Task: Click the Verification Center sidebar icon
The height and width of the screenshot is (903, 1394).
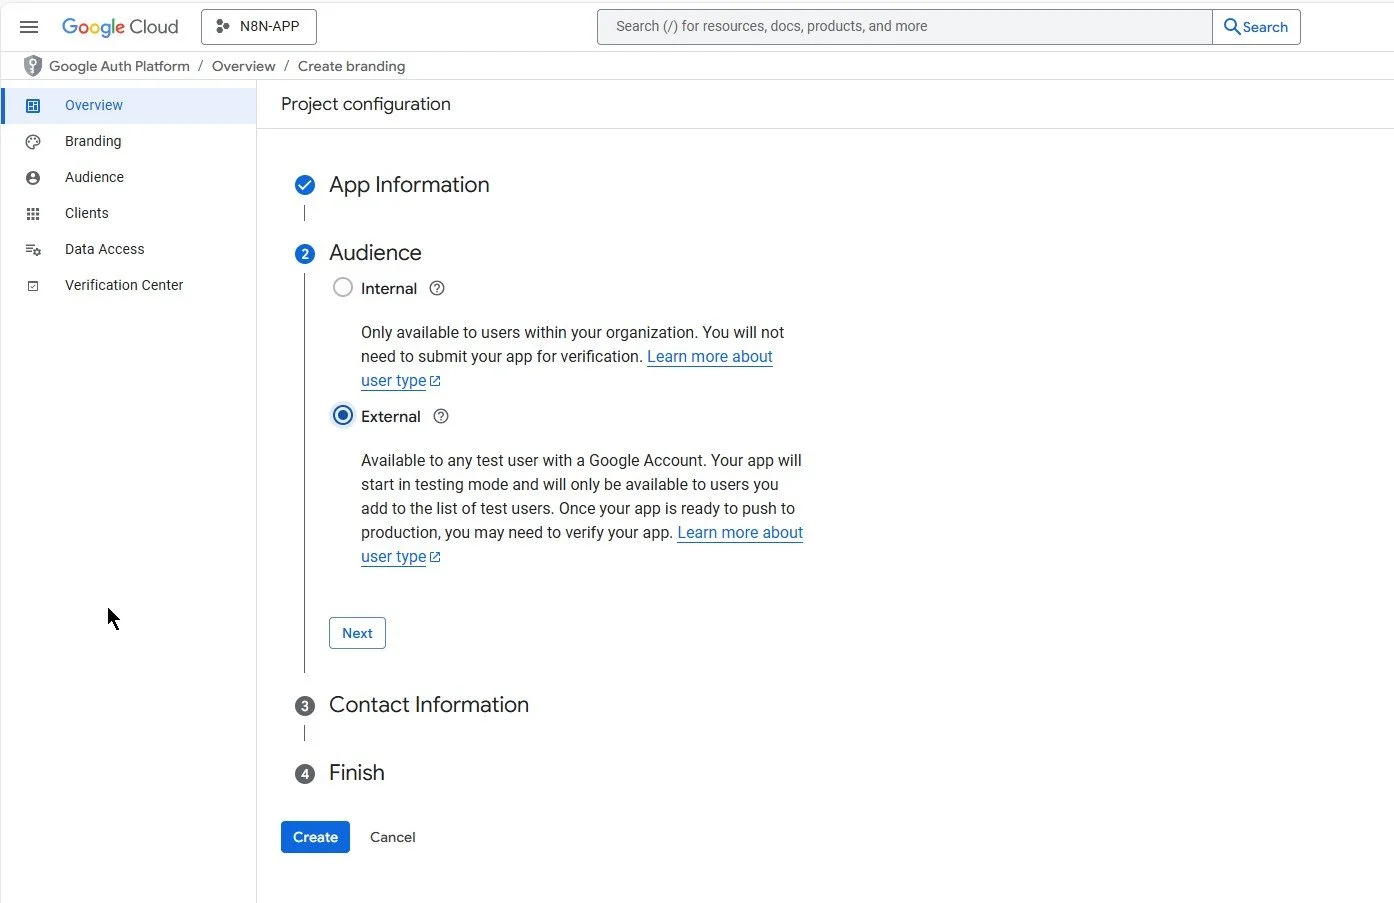Action: pos(33,285)
